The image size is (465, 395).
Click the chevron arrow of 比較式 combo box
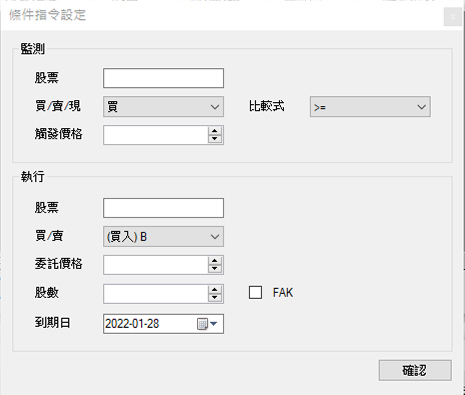[421, 107]
